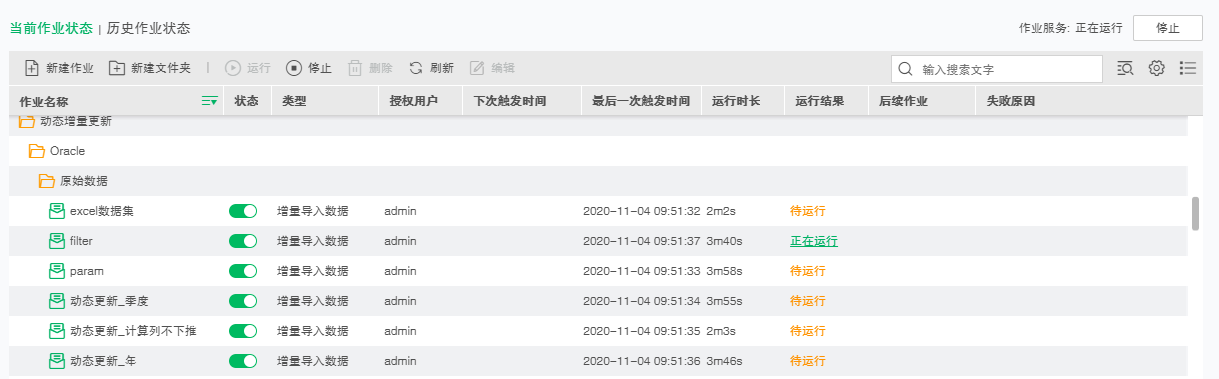Click the excel数据集 job icon
The width and height of the screenshot is (1219, 379).
(58, 211)
